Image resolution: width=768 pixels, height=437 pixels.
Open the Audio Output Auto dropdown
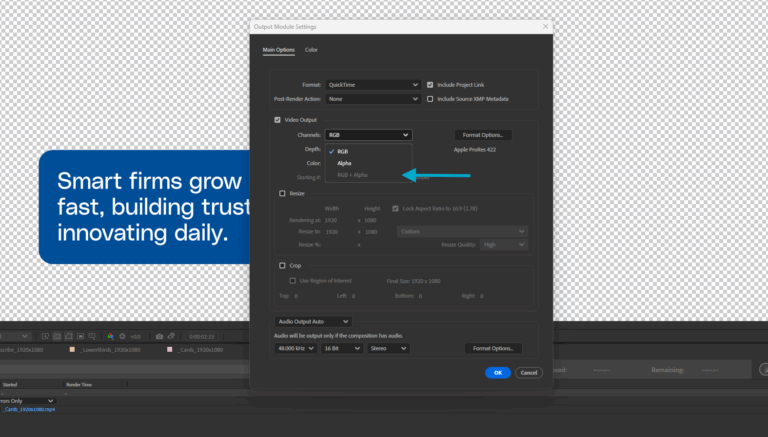point(313,321)
